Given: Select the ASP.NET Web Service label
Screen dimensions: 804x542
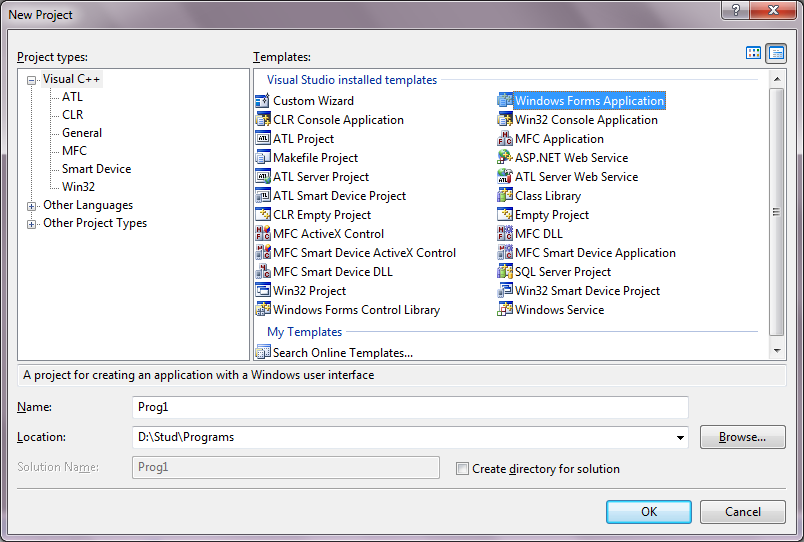Looking at the screenshot, I should pos(571,158).
